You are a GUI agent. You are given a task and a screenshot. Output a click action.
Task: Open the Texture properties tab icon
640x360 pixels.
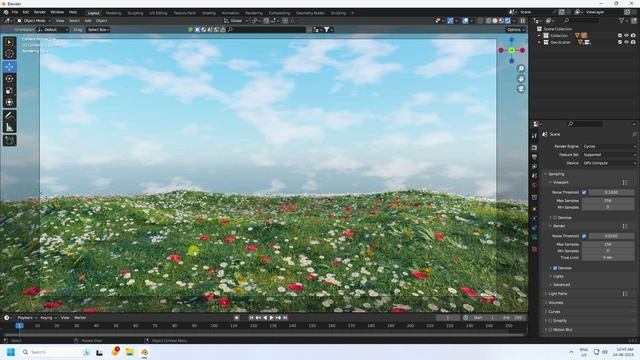534,249
